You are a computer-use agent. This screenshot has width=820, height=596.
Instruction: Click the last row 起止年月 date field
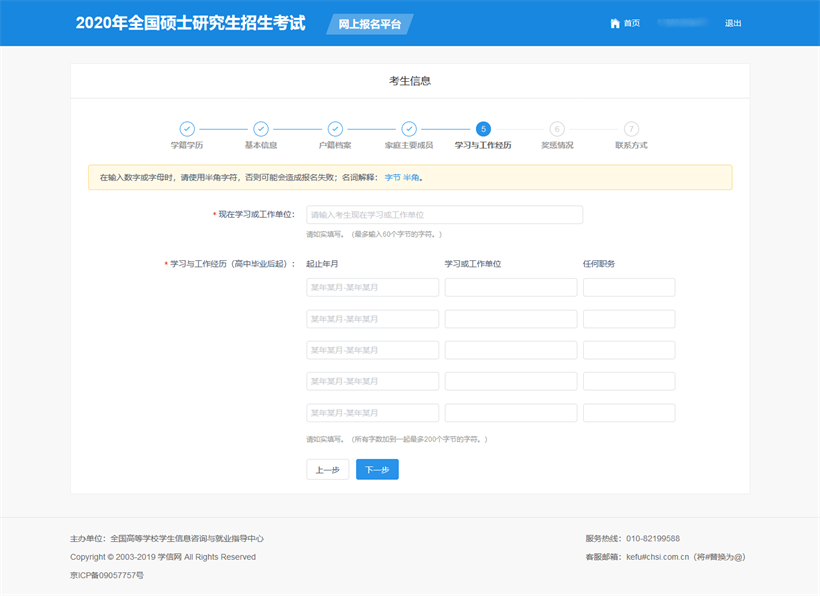click(x=372, y=413)
